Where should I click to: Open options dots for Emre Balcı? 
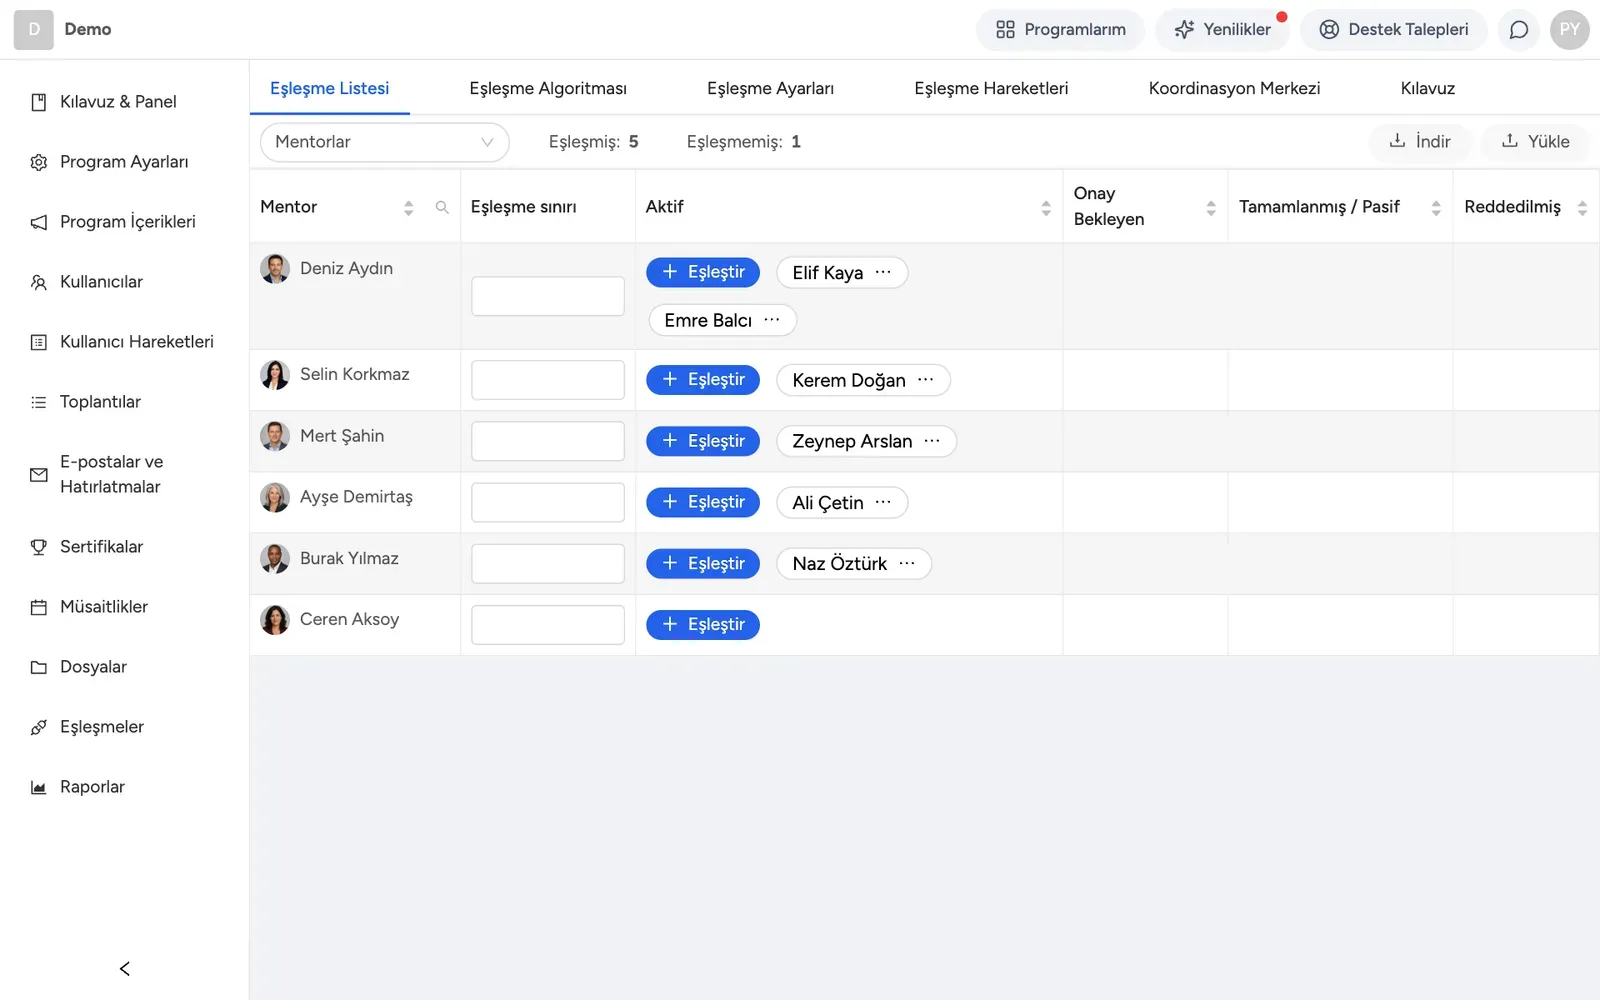pyautogui.click(x=772, y=320)
